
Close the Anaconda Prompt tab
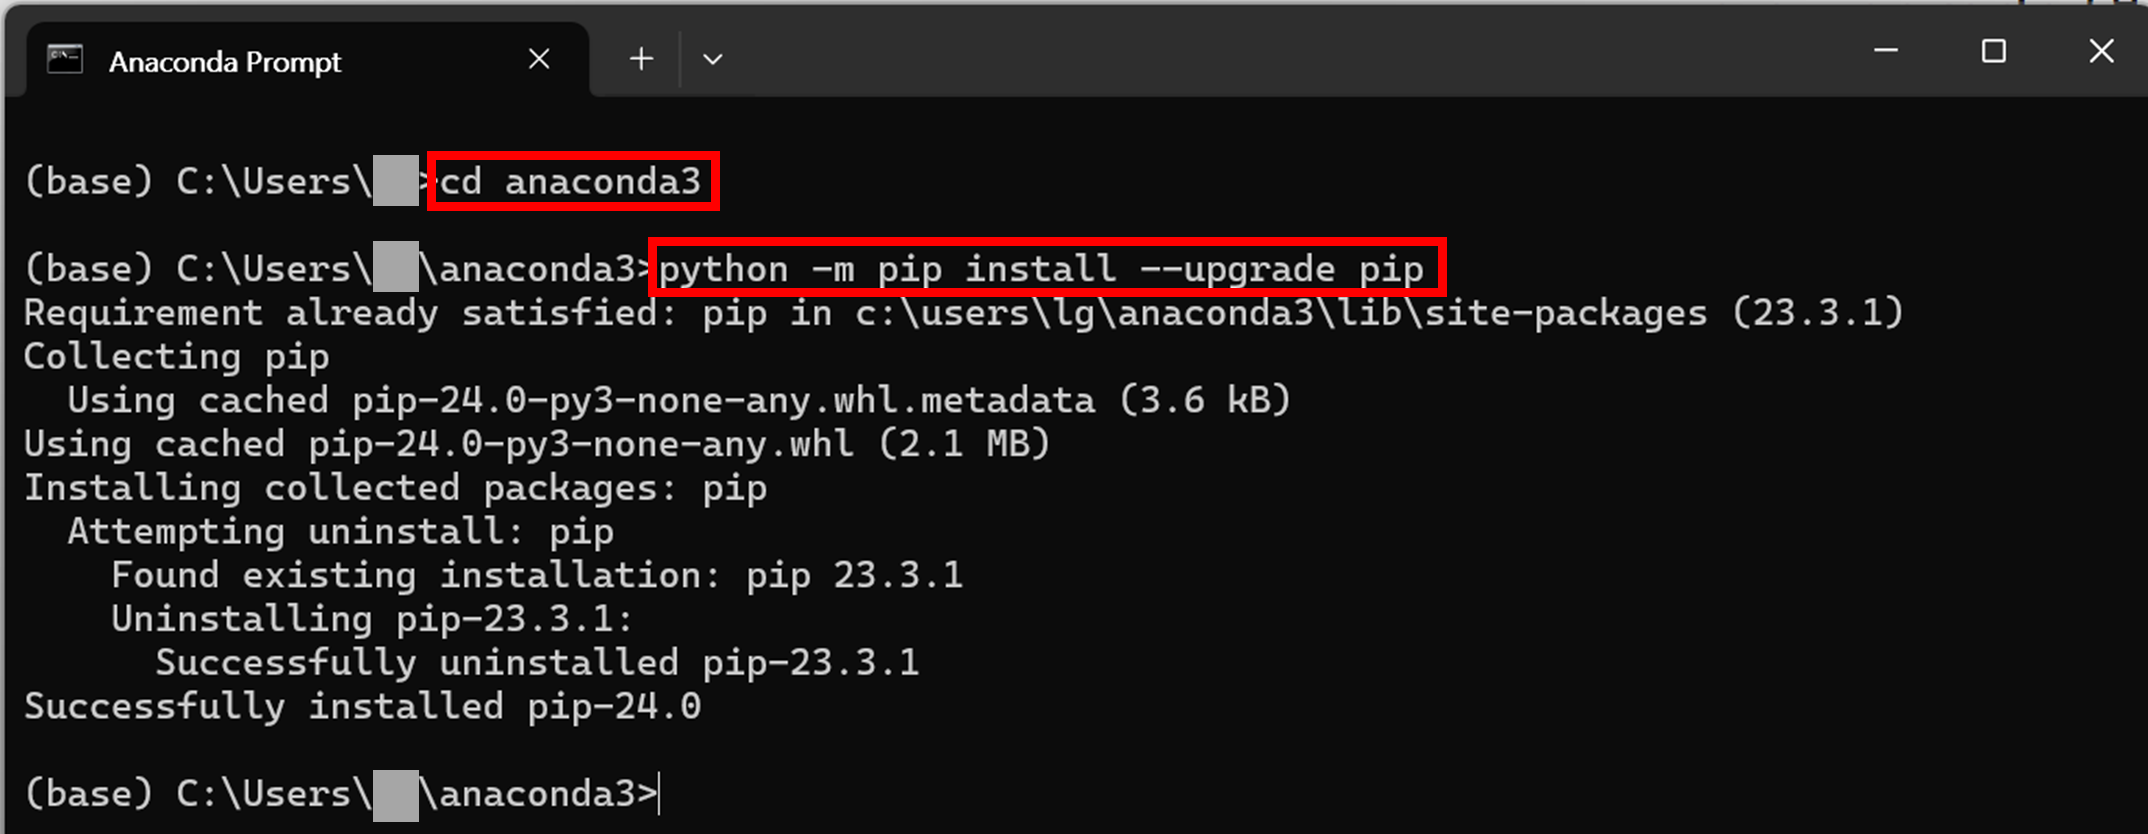click(x=539, y=59)
